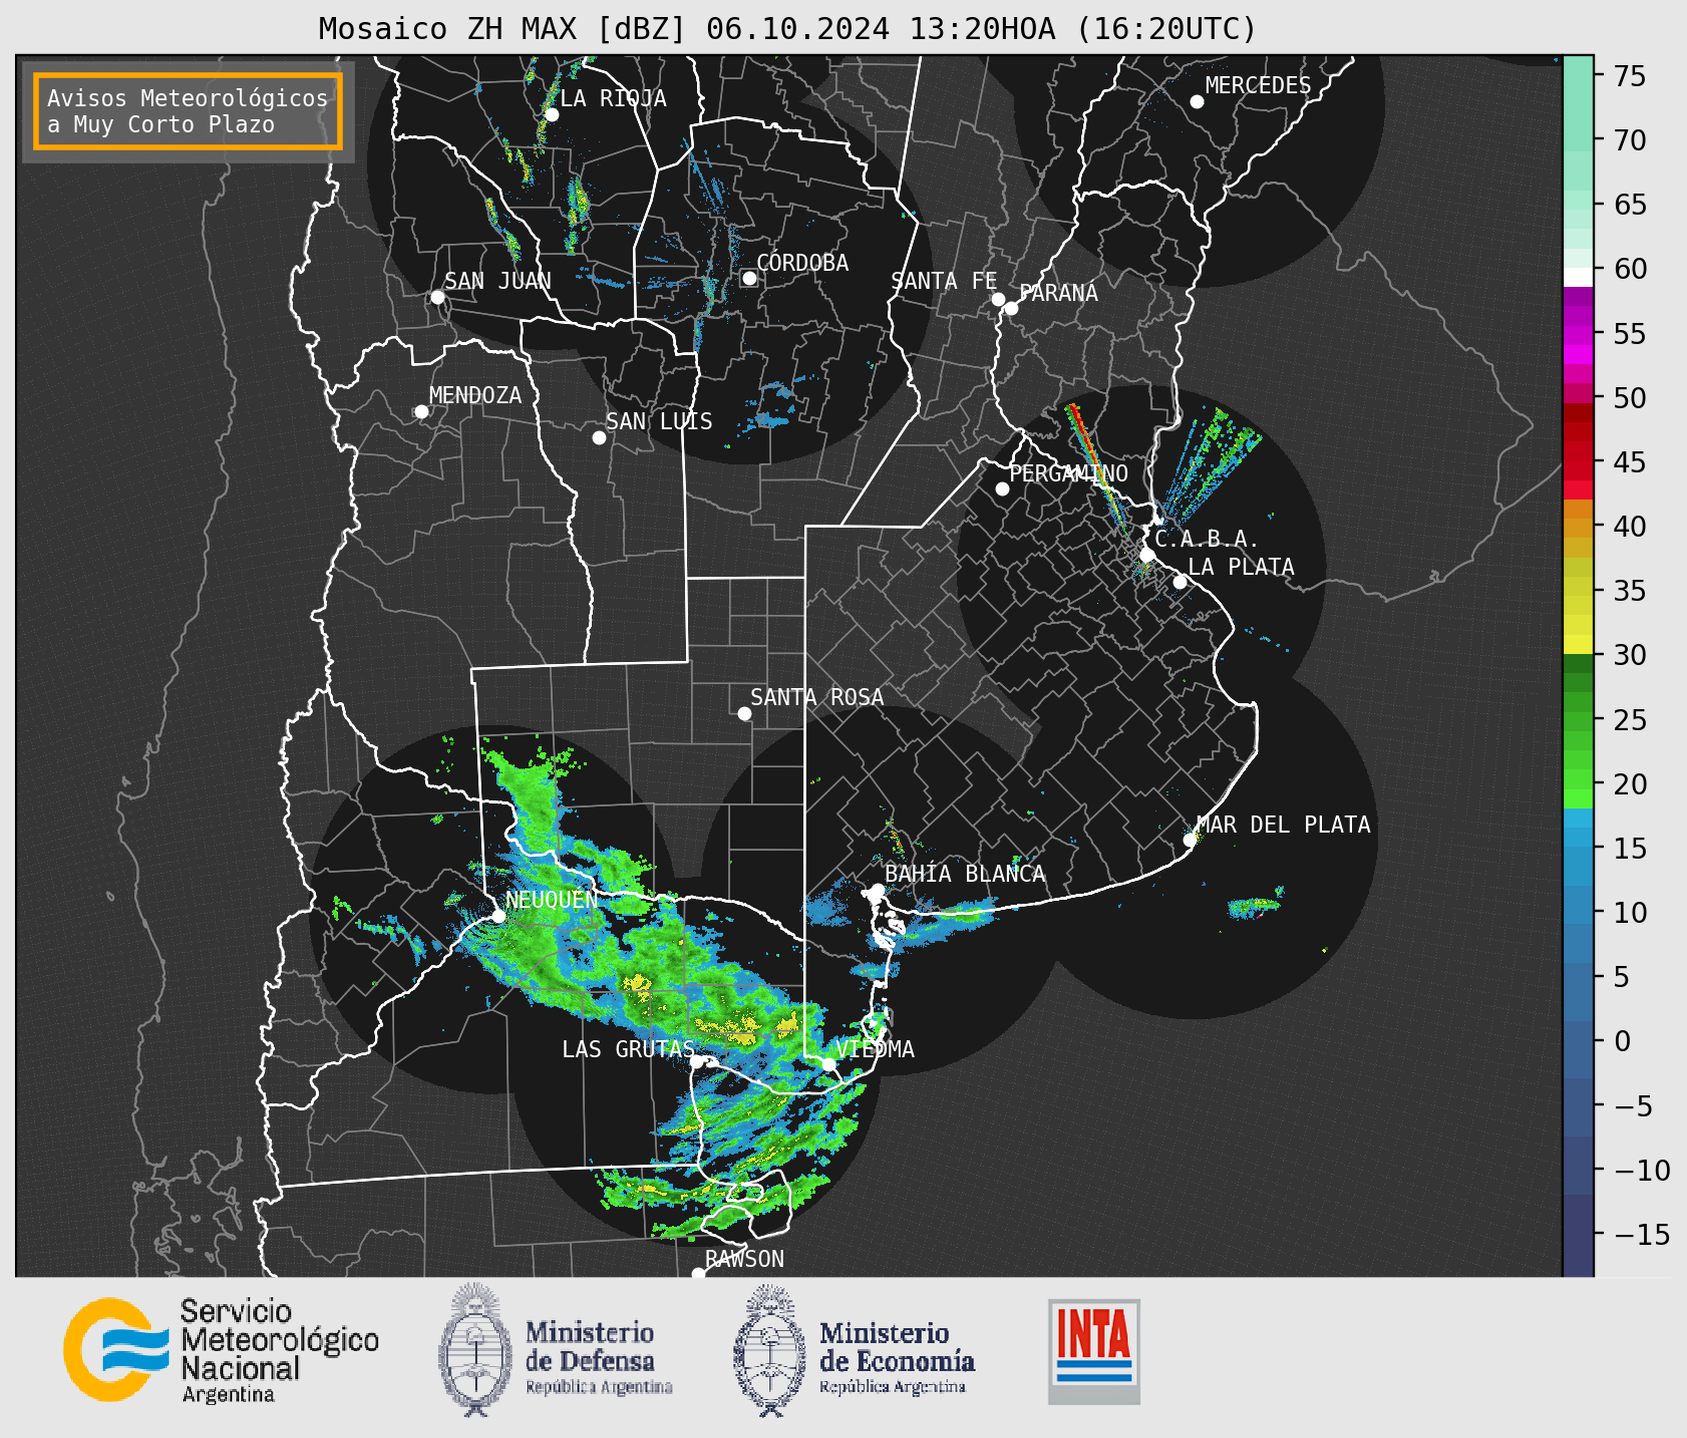
Task: Click the VIEDMA city marker dot
Action: pos(829,1064)
